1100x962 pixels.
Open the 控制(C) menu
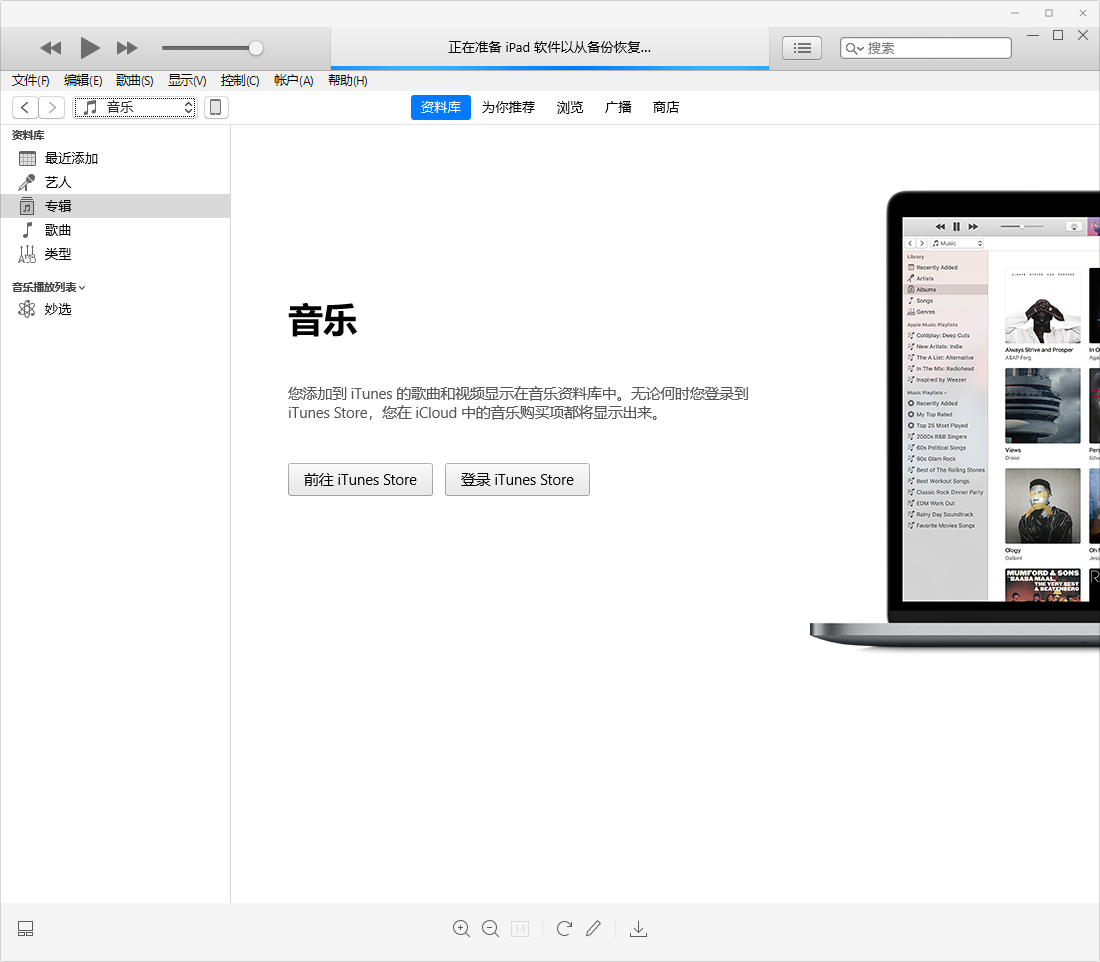240,81
